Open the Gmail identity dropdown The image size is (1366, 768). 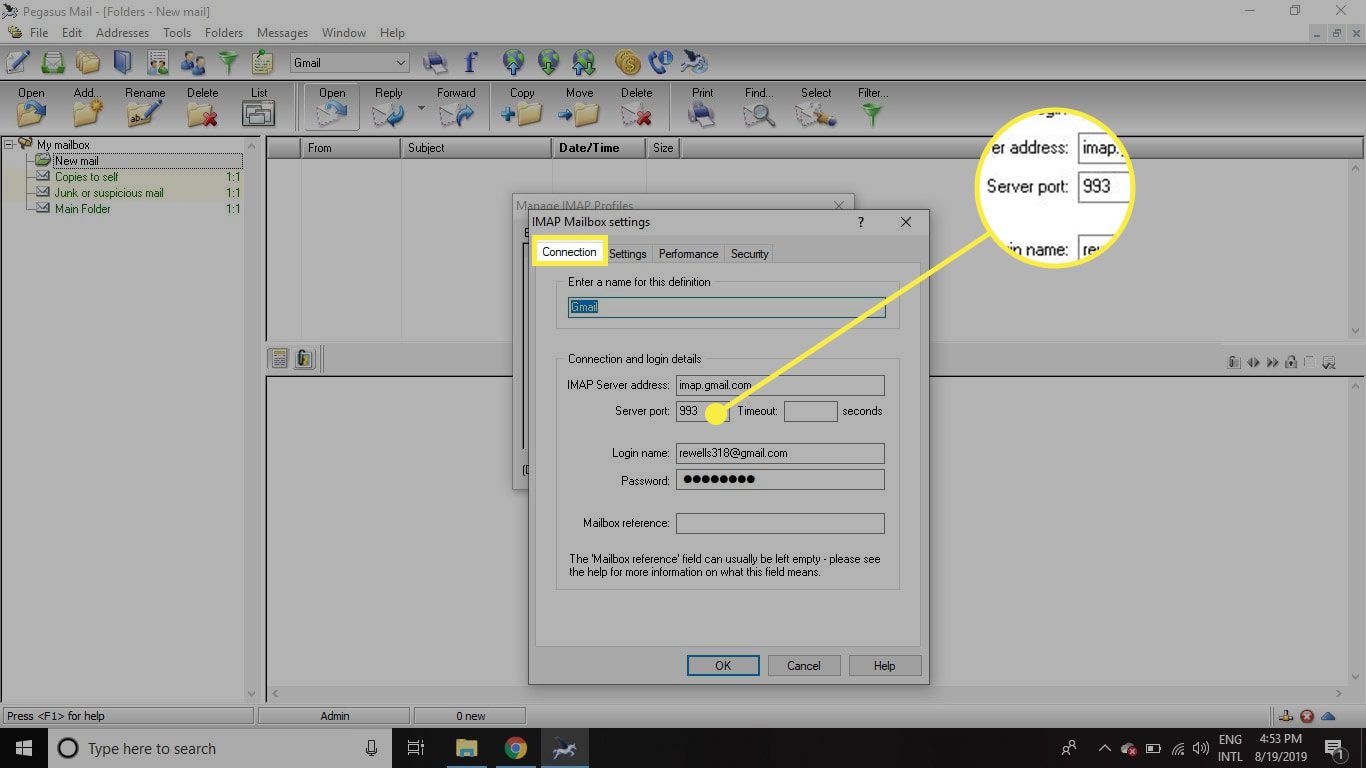point(350,63)
